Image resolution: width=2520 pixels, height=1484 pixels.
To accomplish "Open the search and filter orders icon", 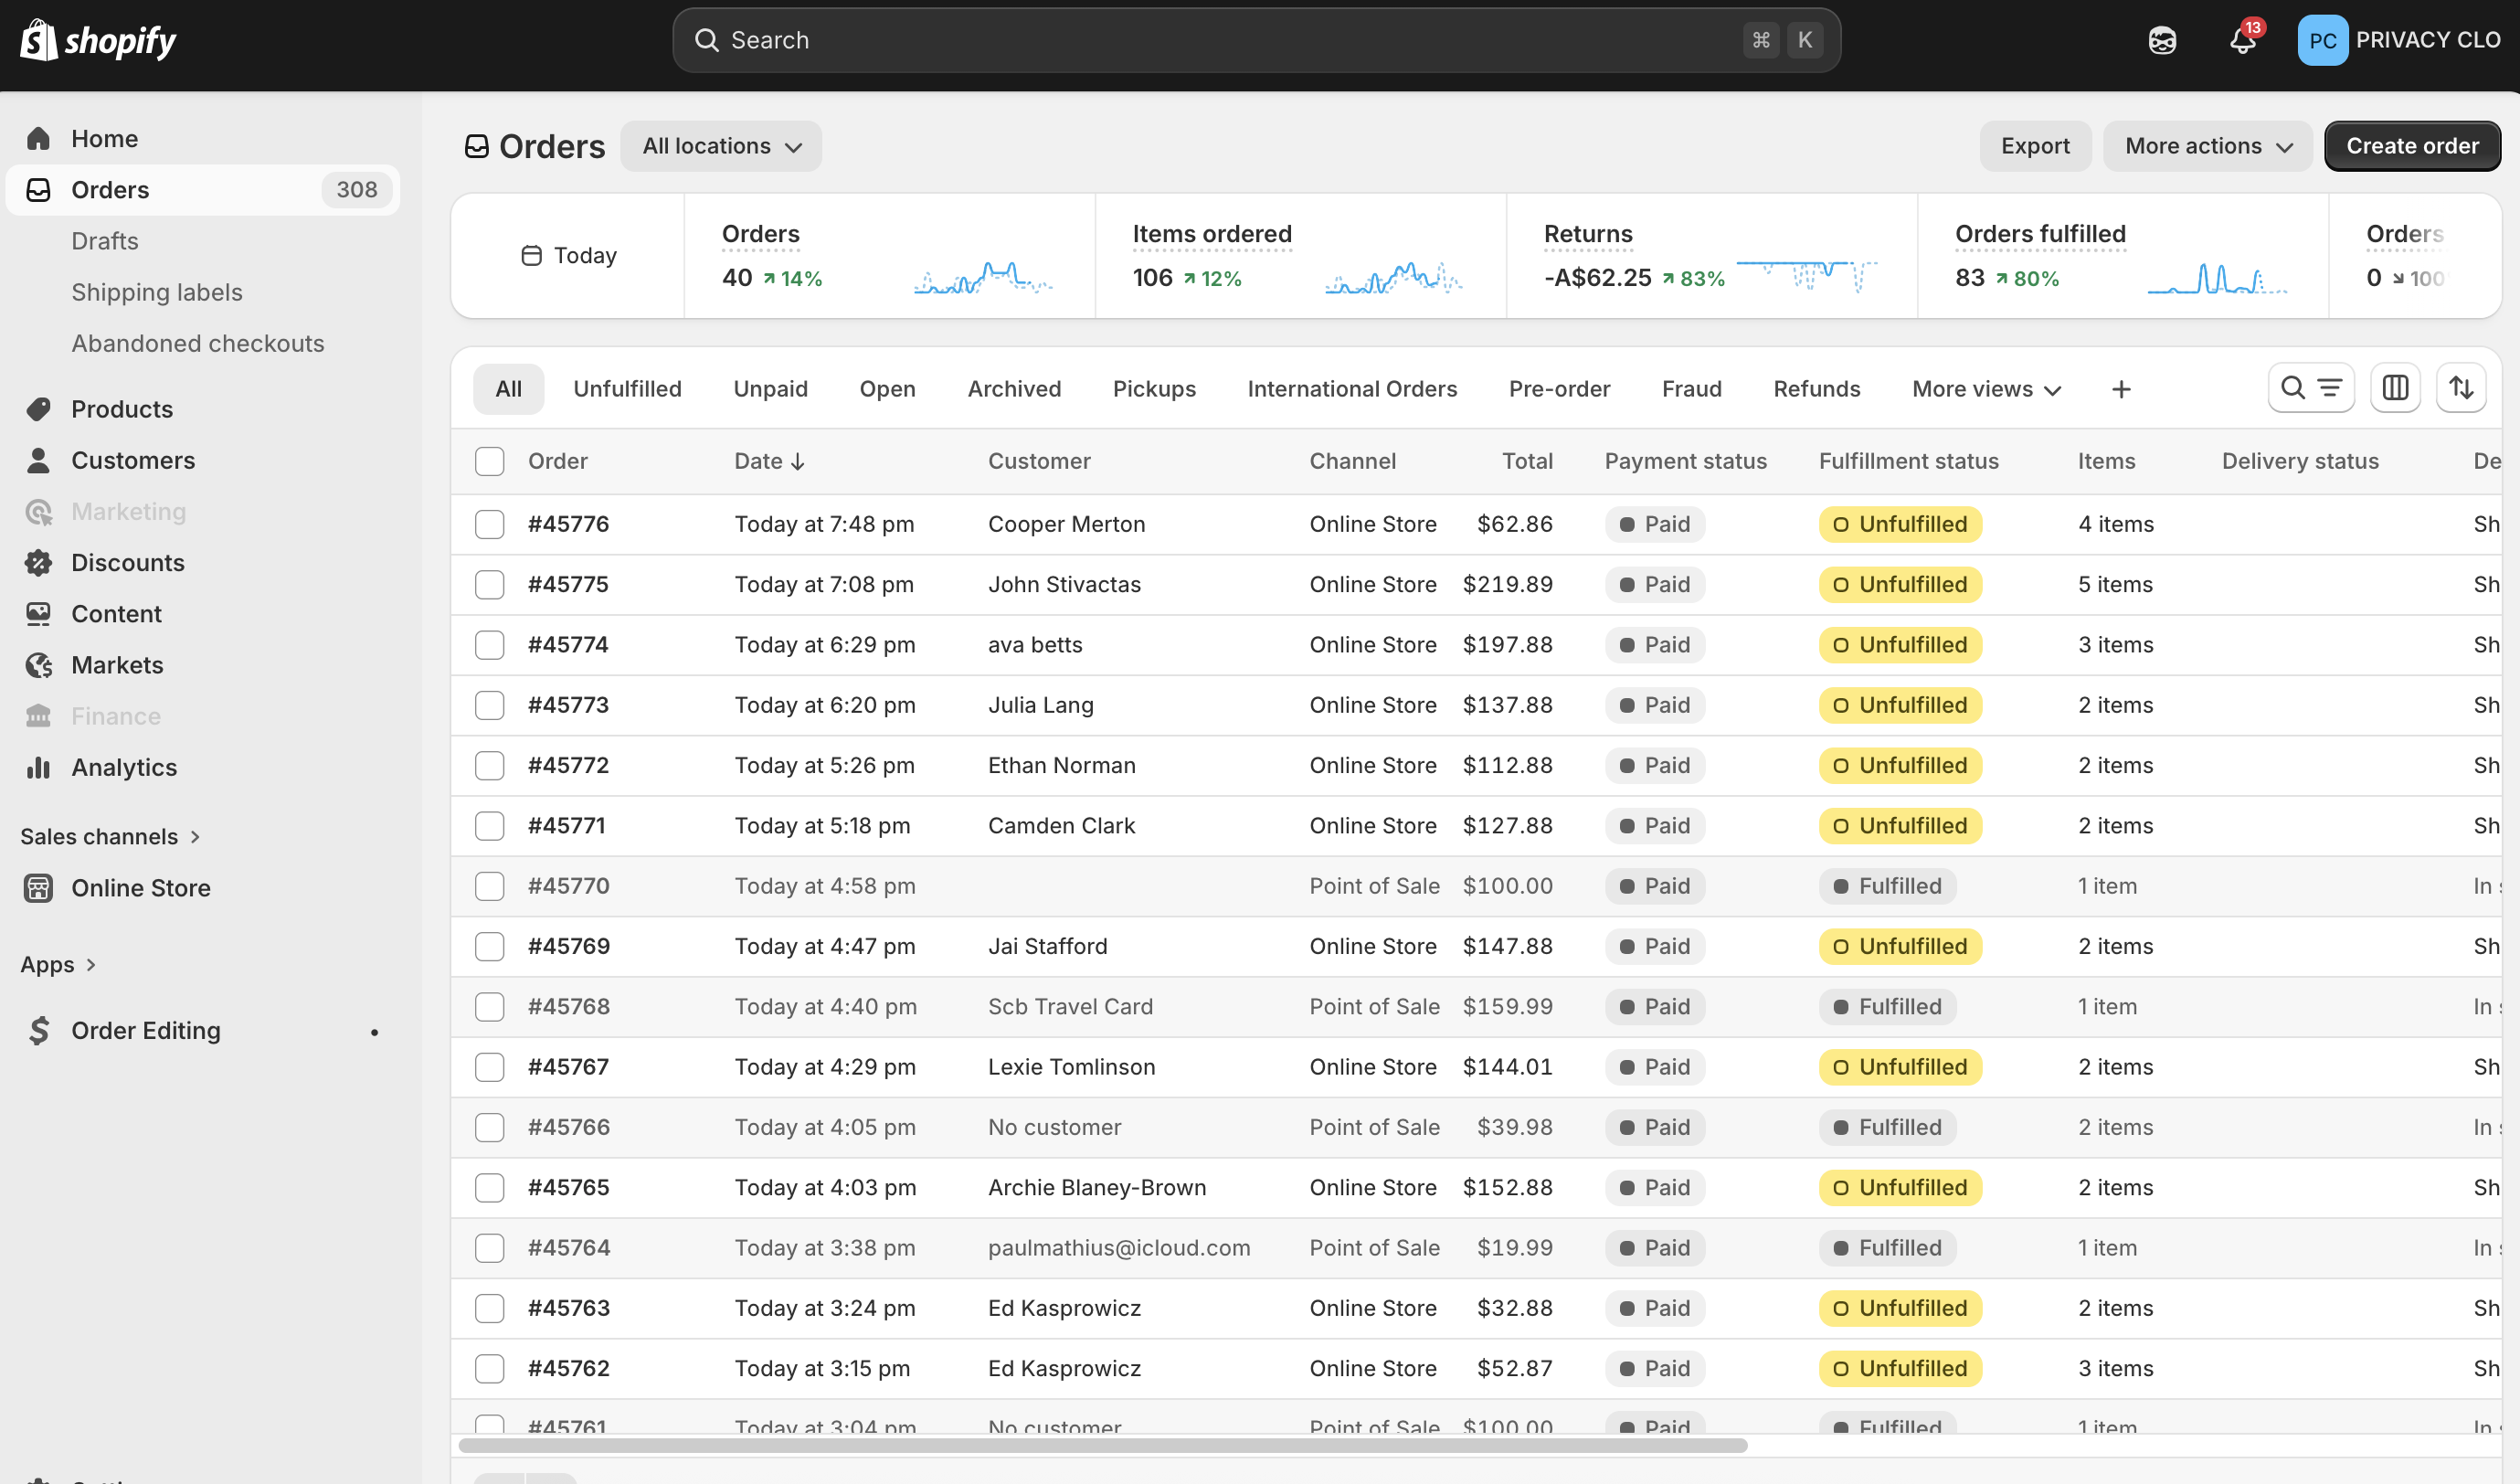I will point(2311,388).
